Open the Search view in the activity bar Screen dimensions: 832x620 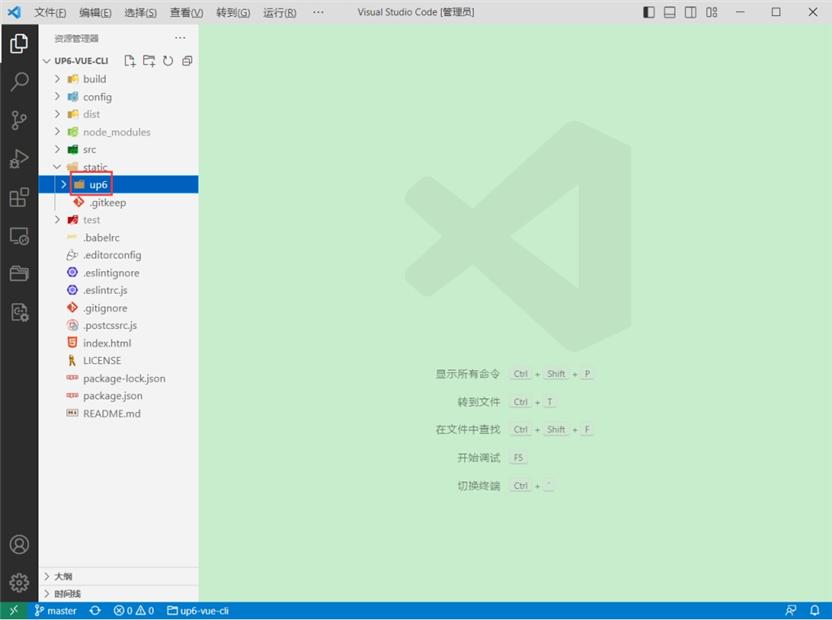pos(19,81)
